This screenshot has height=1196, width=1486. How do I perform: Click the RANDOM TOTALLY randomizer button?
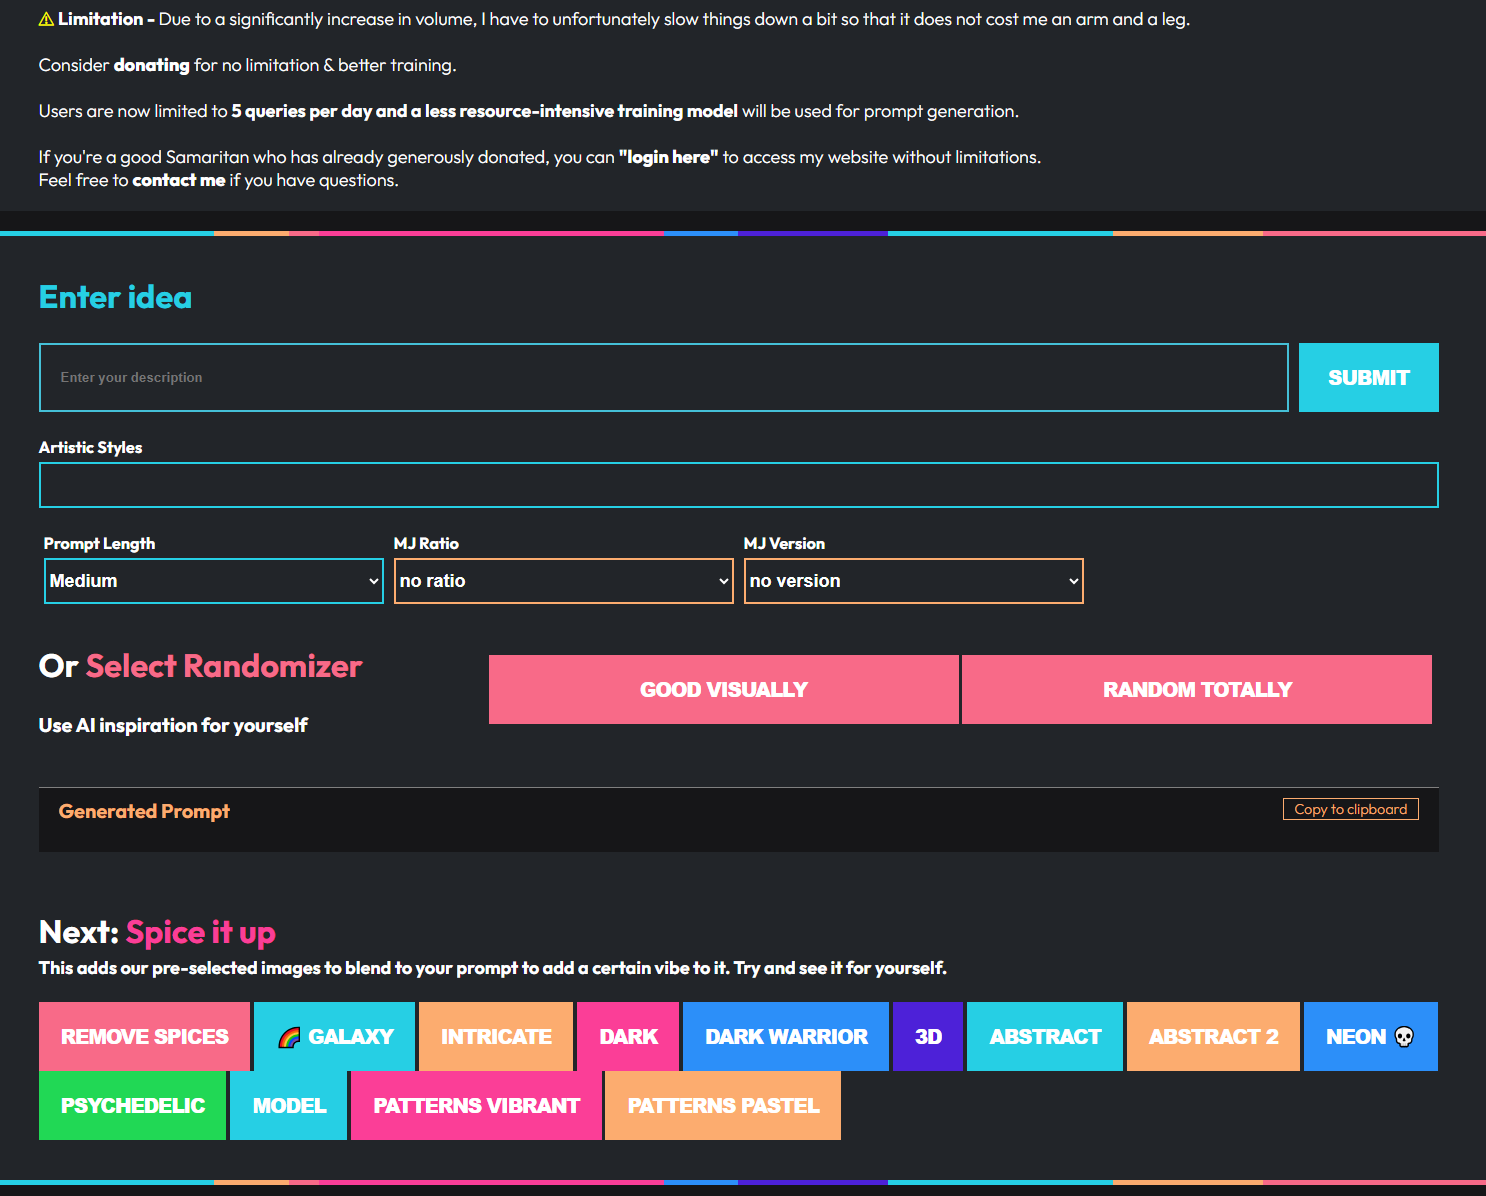coord(1197,689)
